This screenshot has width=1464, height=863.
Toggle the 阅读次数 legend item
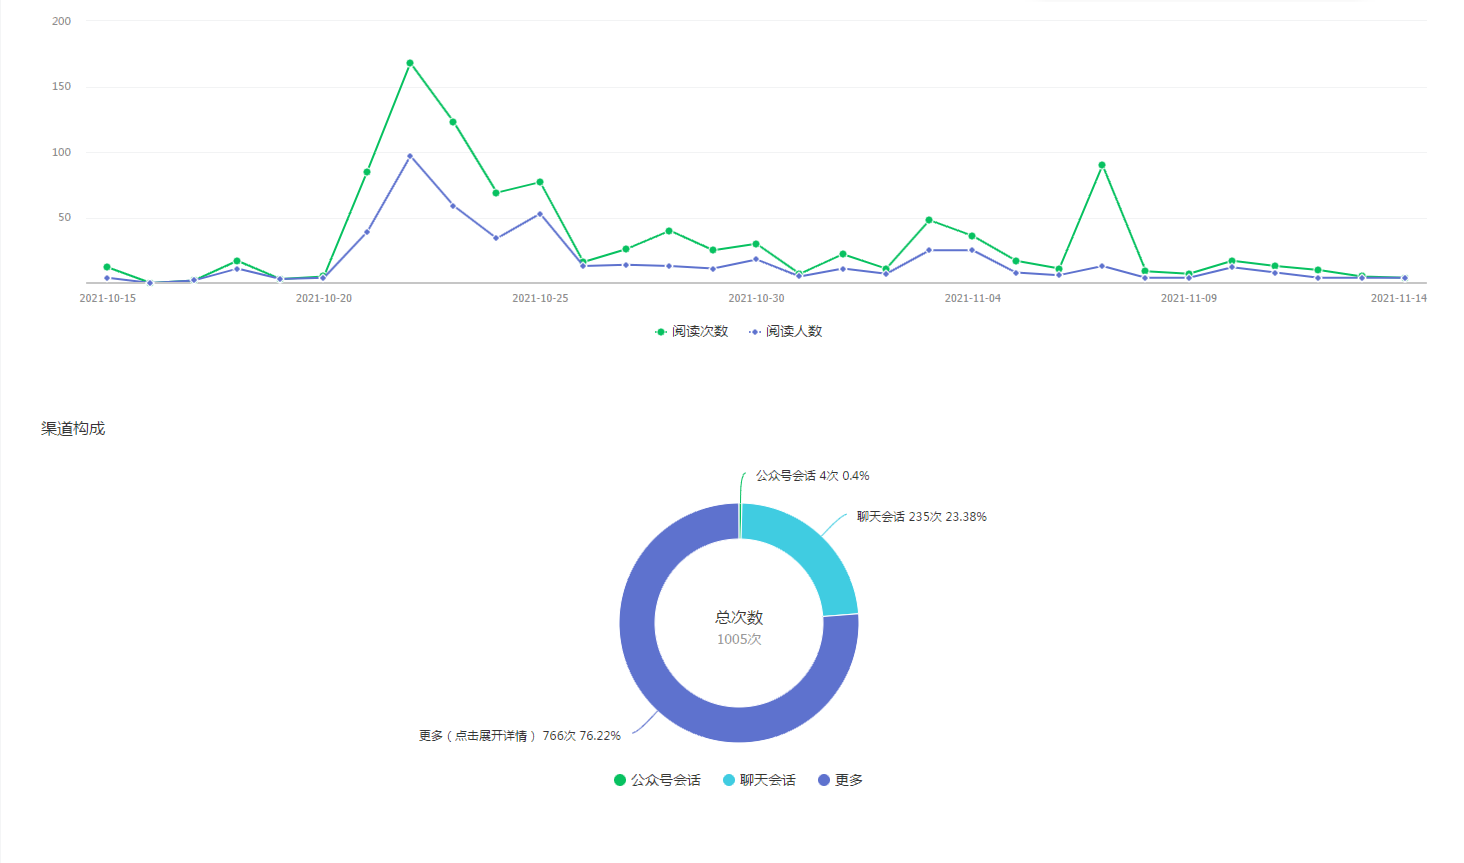pos(692,331)
